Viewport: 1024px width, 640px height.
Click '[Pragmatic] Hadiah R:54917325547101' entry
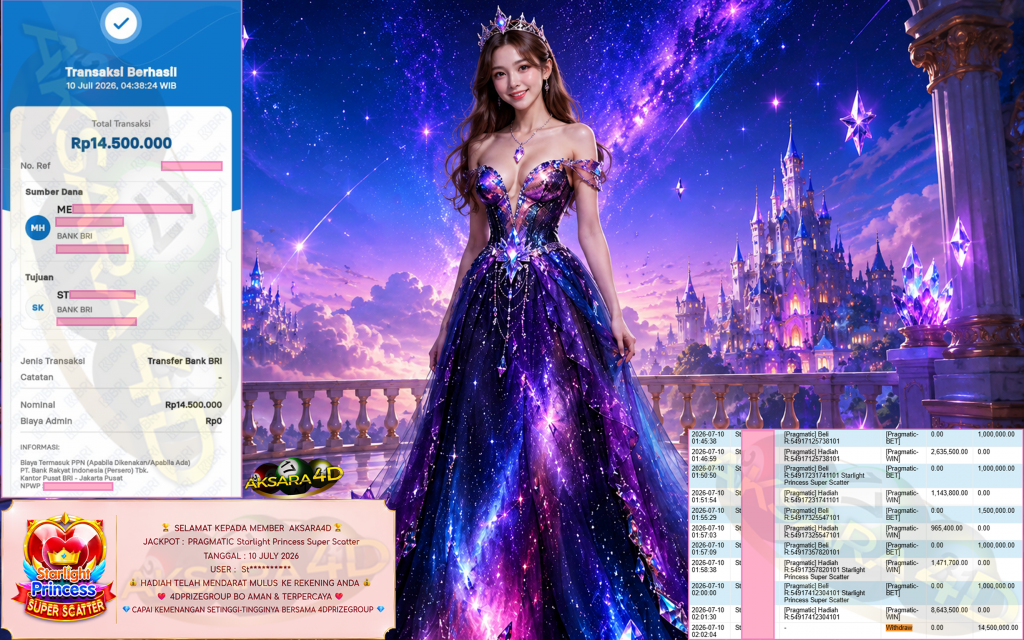point(812,531)
